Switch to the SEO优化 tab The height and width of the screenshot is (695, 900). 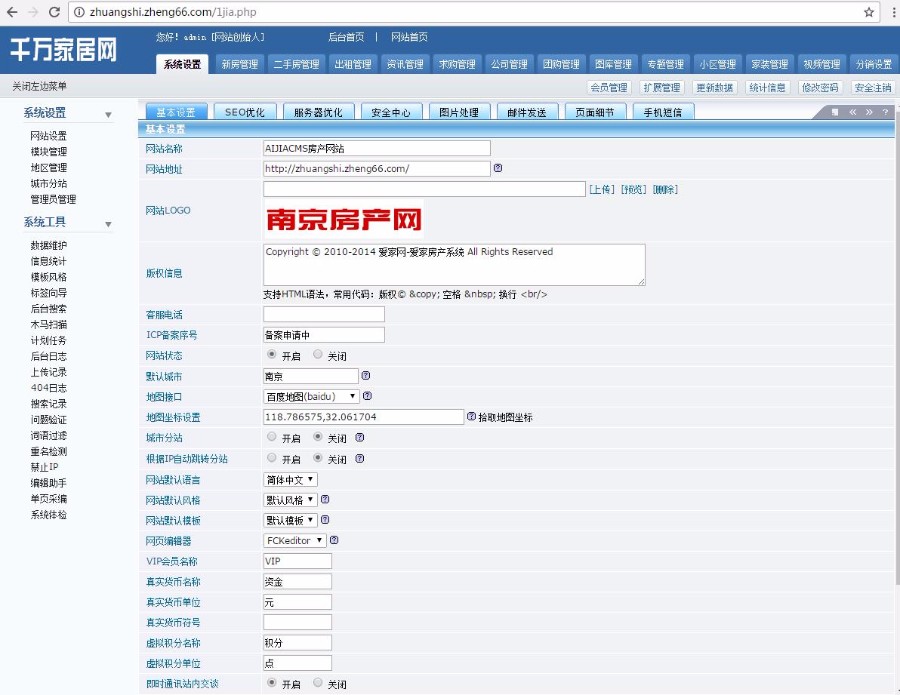coord(244,112)
